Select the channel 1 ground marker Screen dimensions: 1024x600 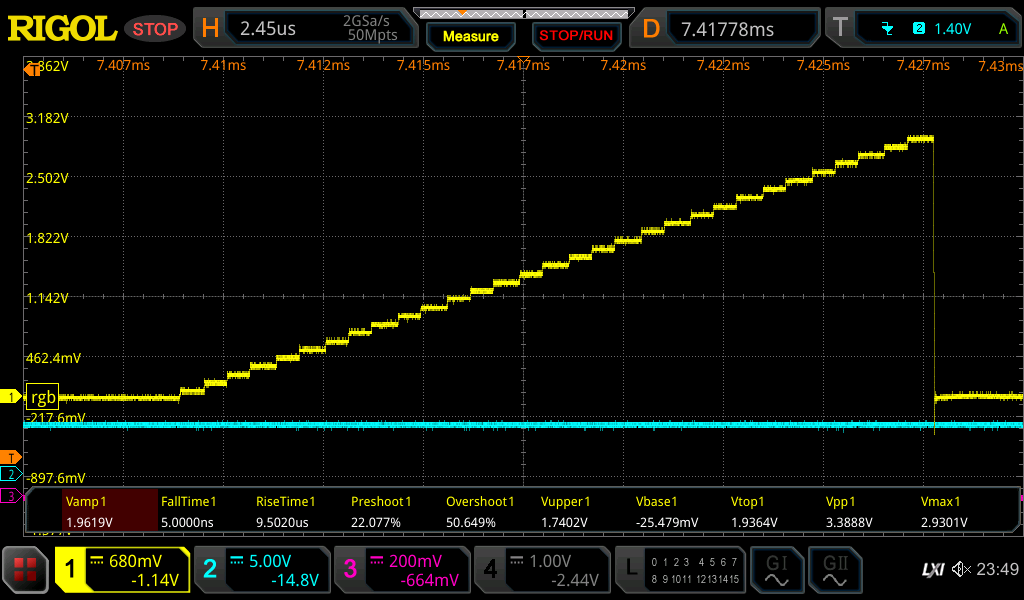[11, 396]
